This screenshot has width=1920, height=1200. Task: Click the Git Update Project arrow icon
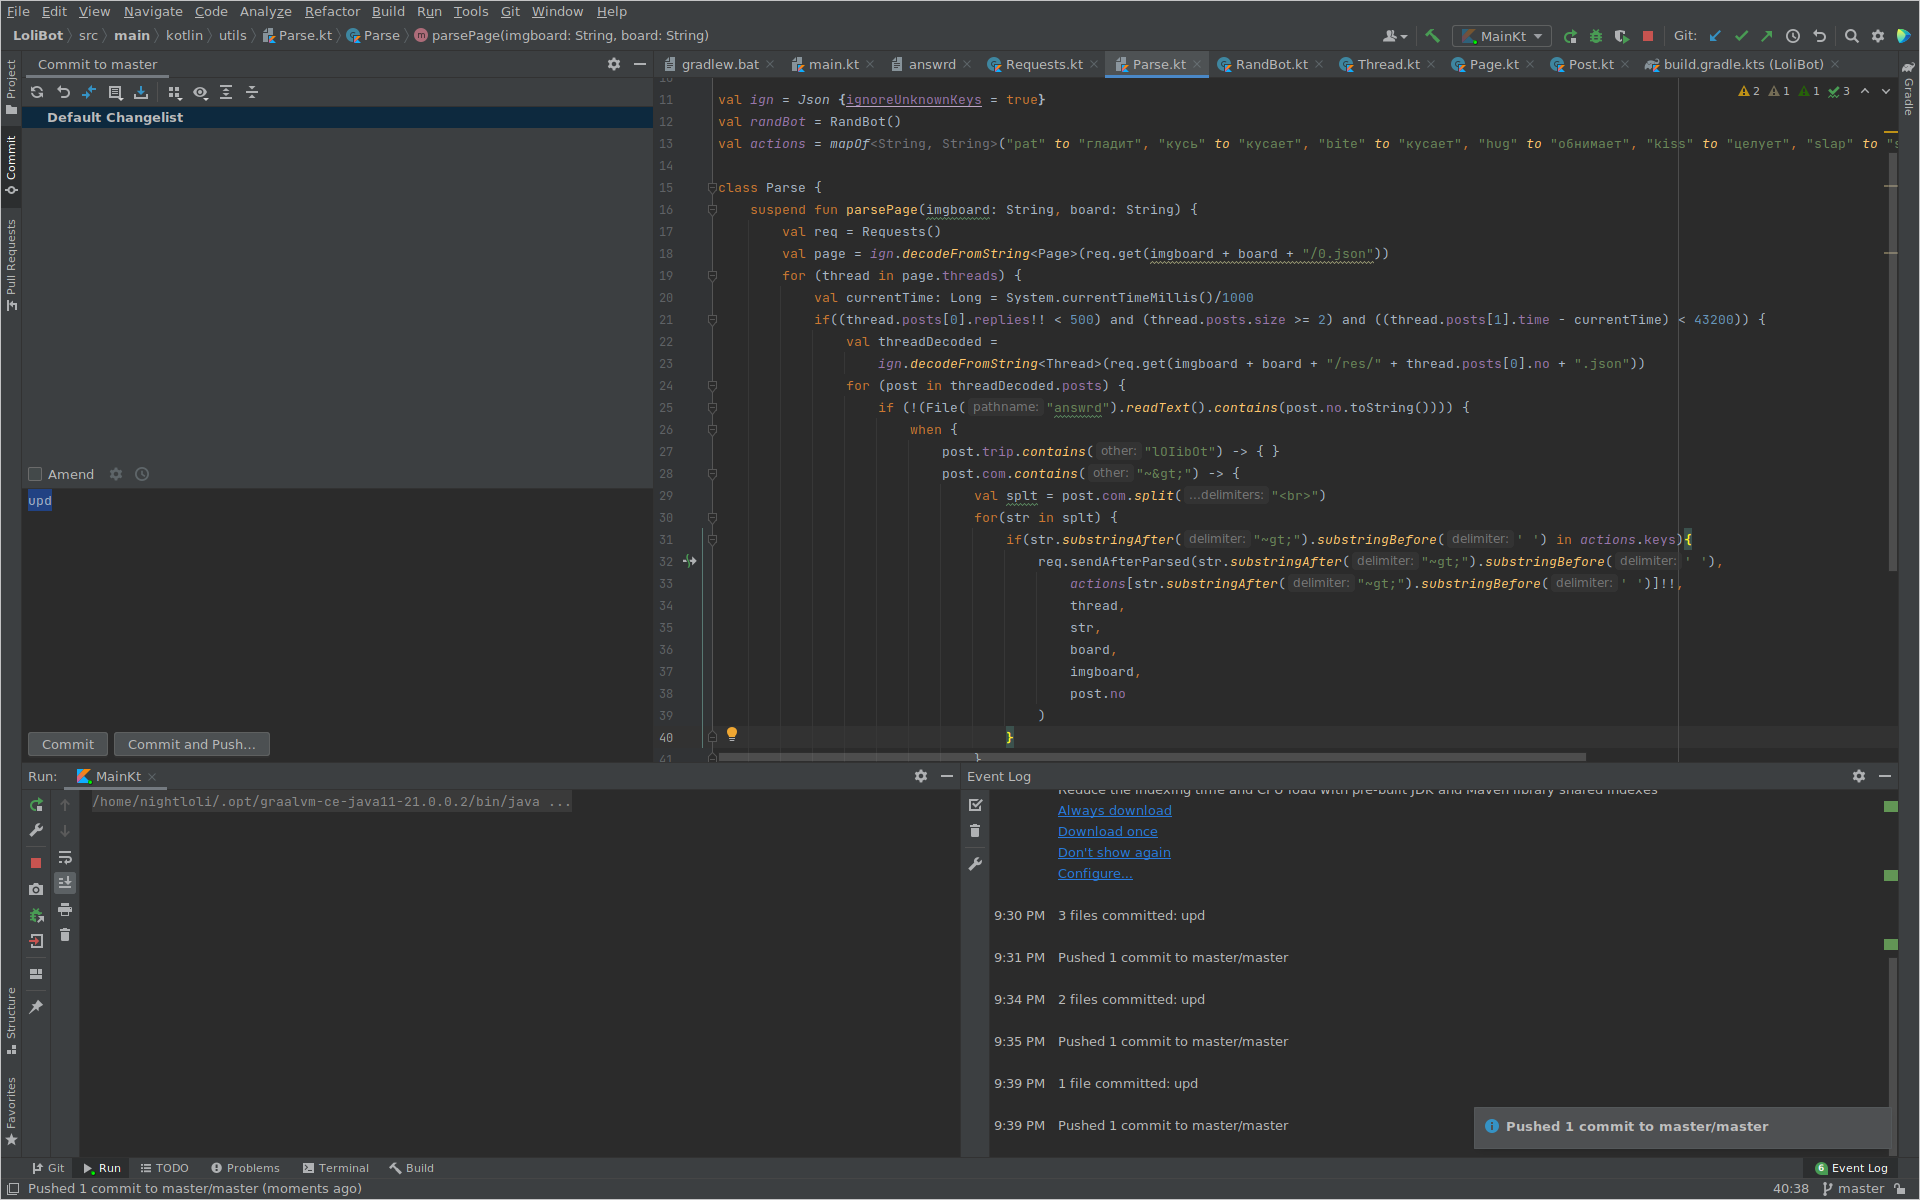[1715, 36]
